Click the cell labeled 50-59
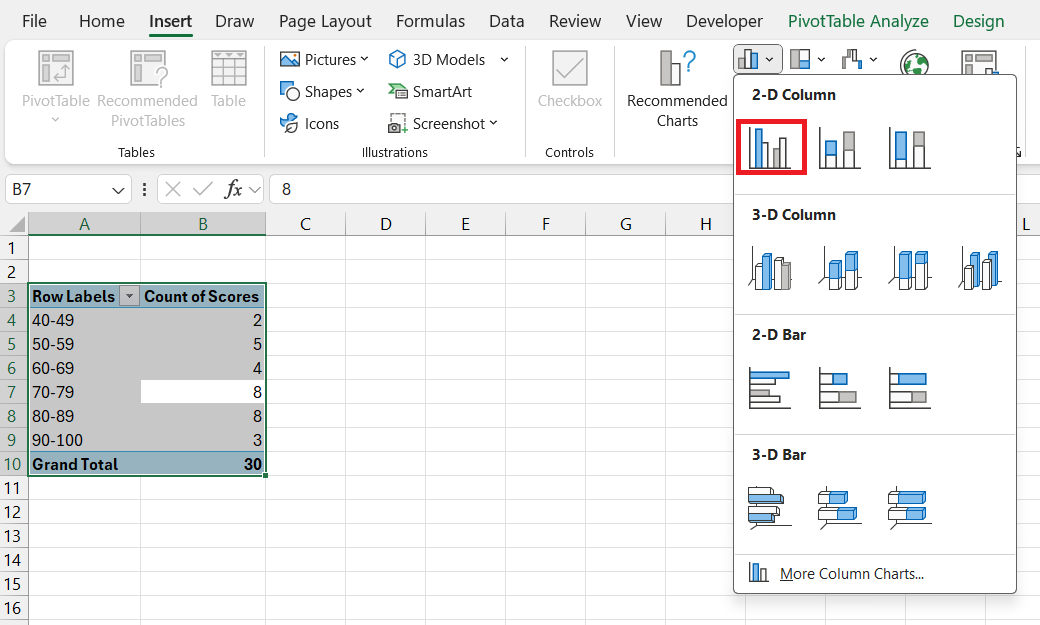 [84, 344]
